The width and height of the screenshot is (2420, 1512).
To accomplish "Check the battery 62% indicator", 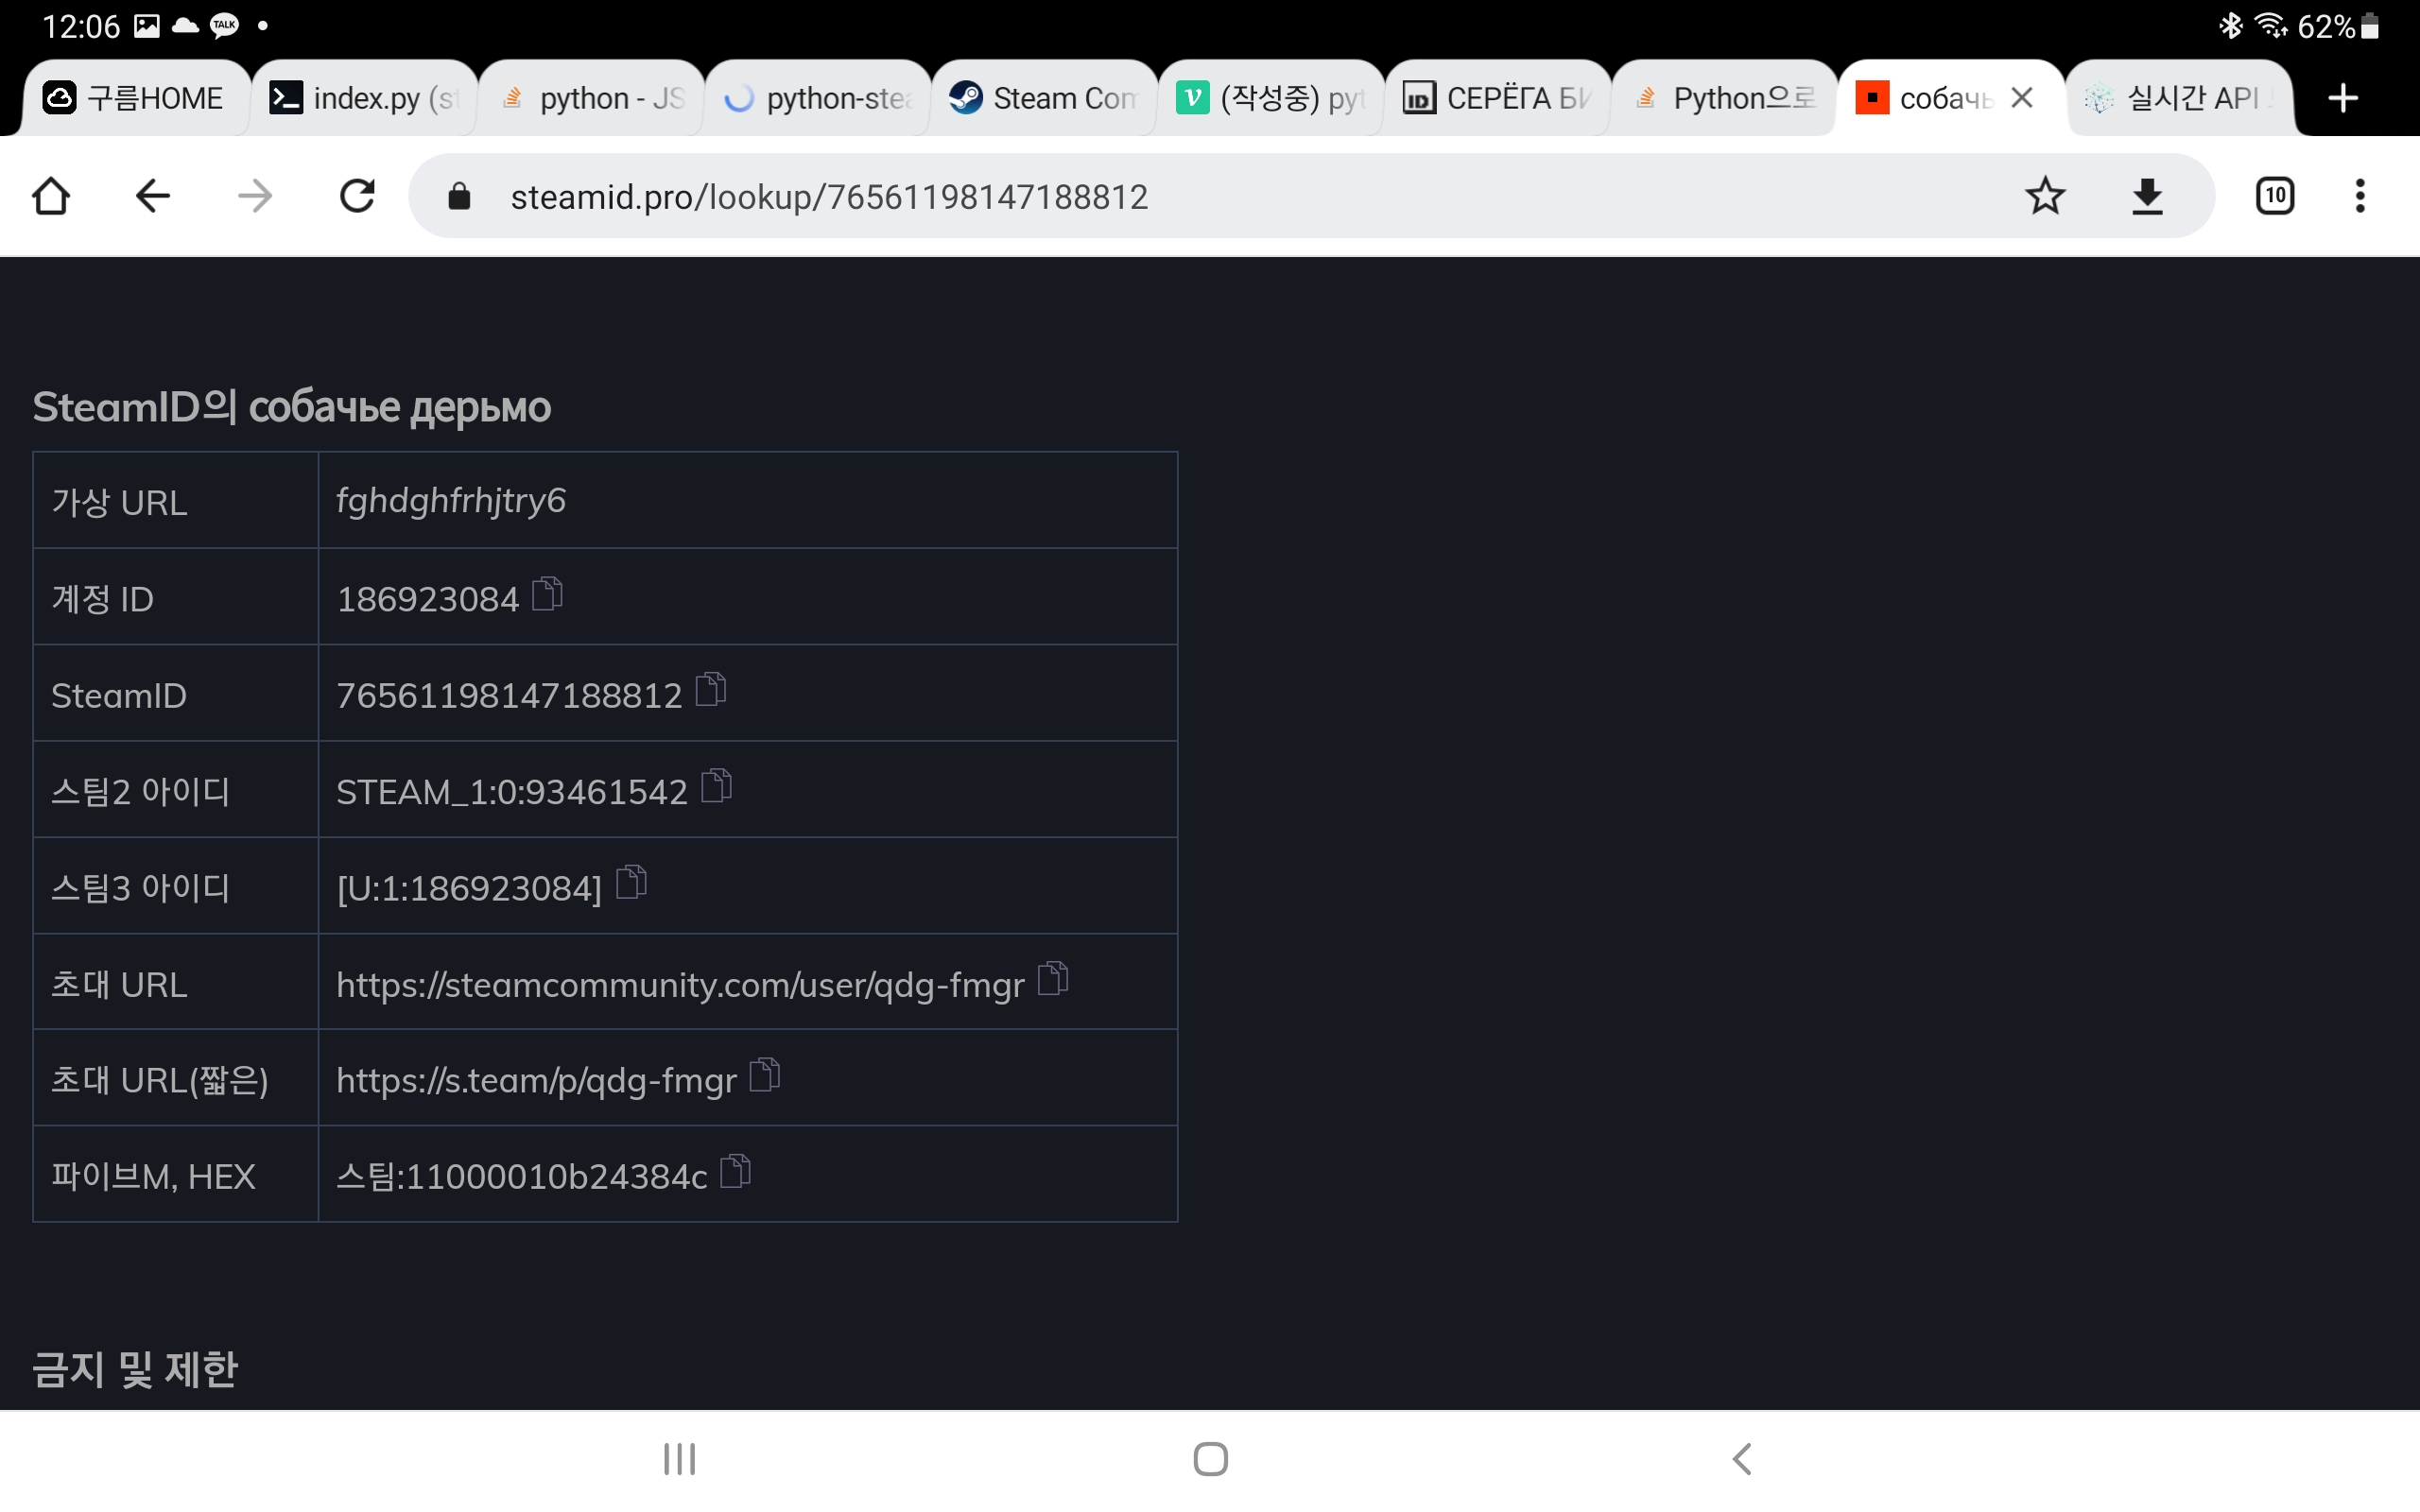I will (x=2338, y=26).
